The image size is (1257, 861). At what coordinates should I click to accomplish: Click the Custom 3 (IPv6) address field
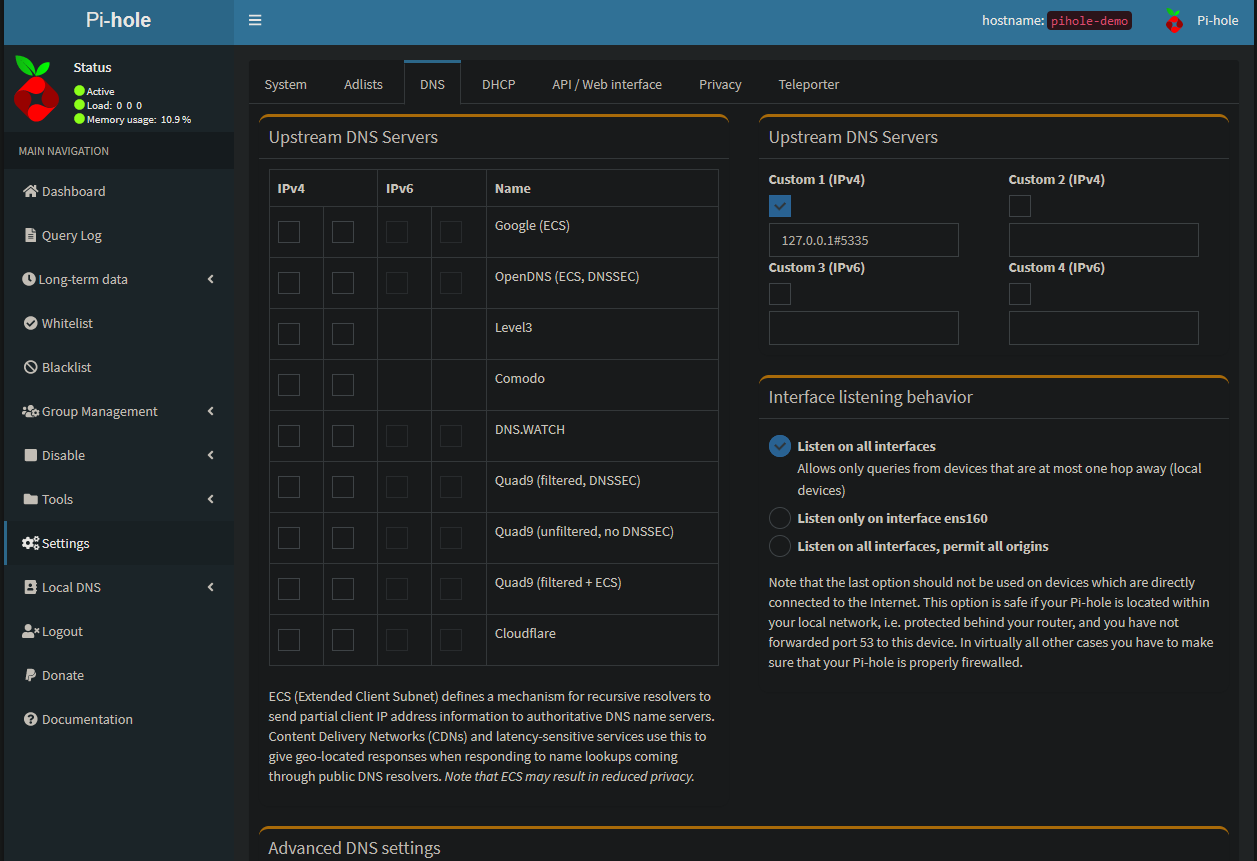(x=864, y=328)
